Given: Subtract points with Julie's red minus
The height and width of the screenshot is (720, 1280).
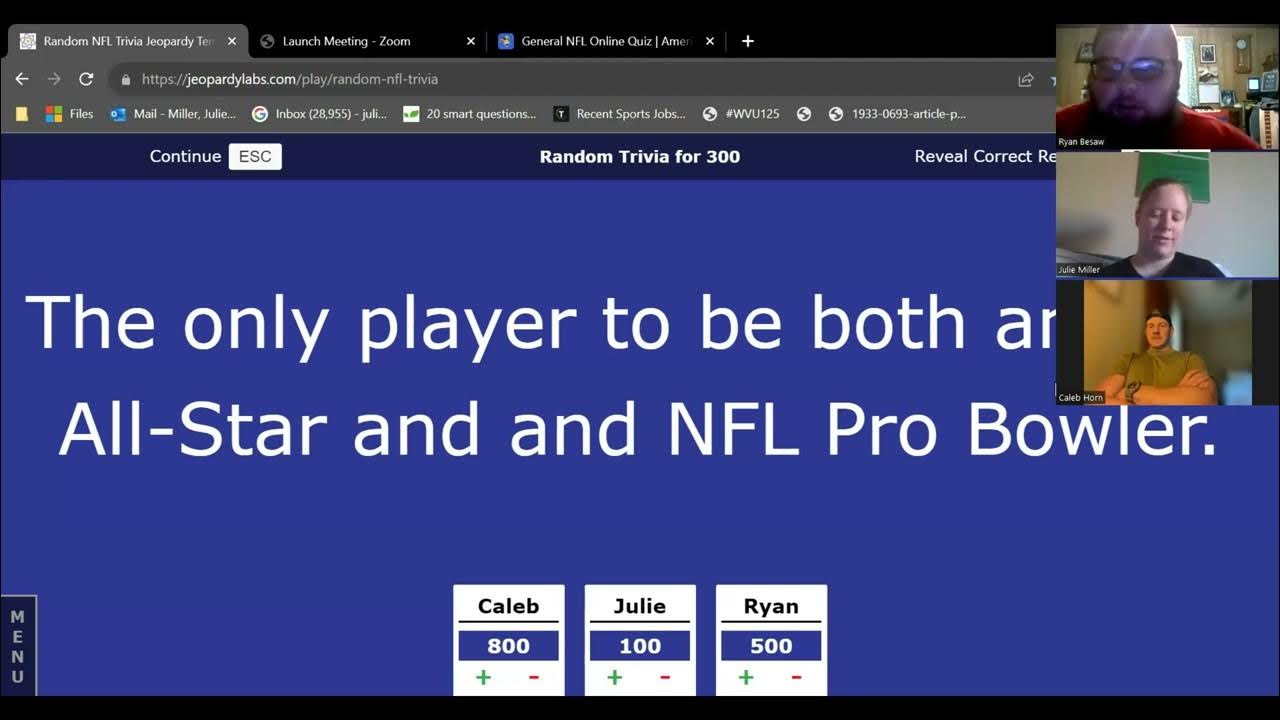Looking at the screenshot, I should [665, 677].
